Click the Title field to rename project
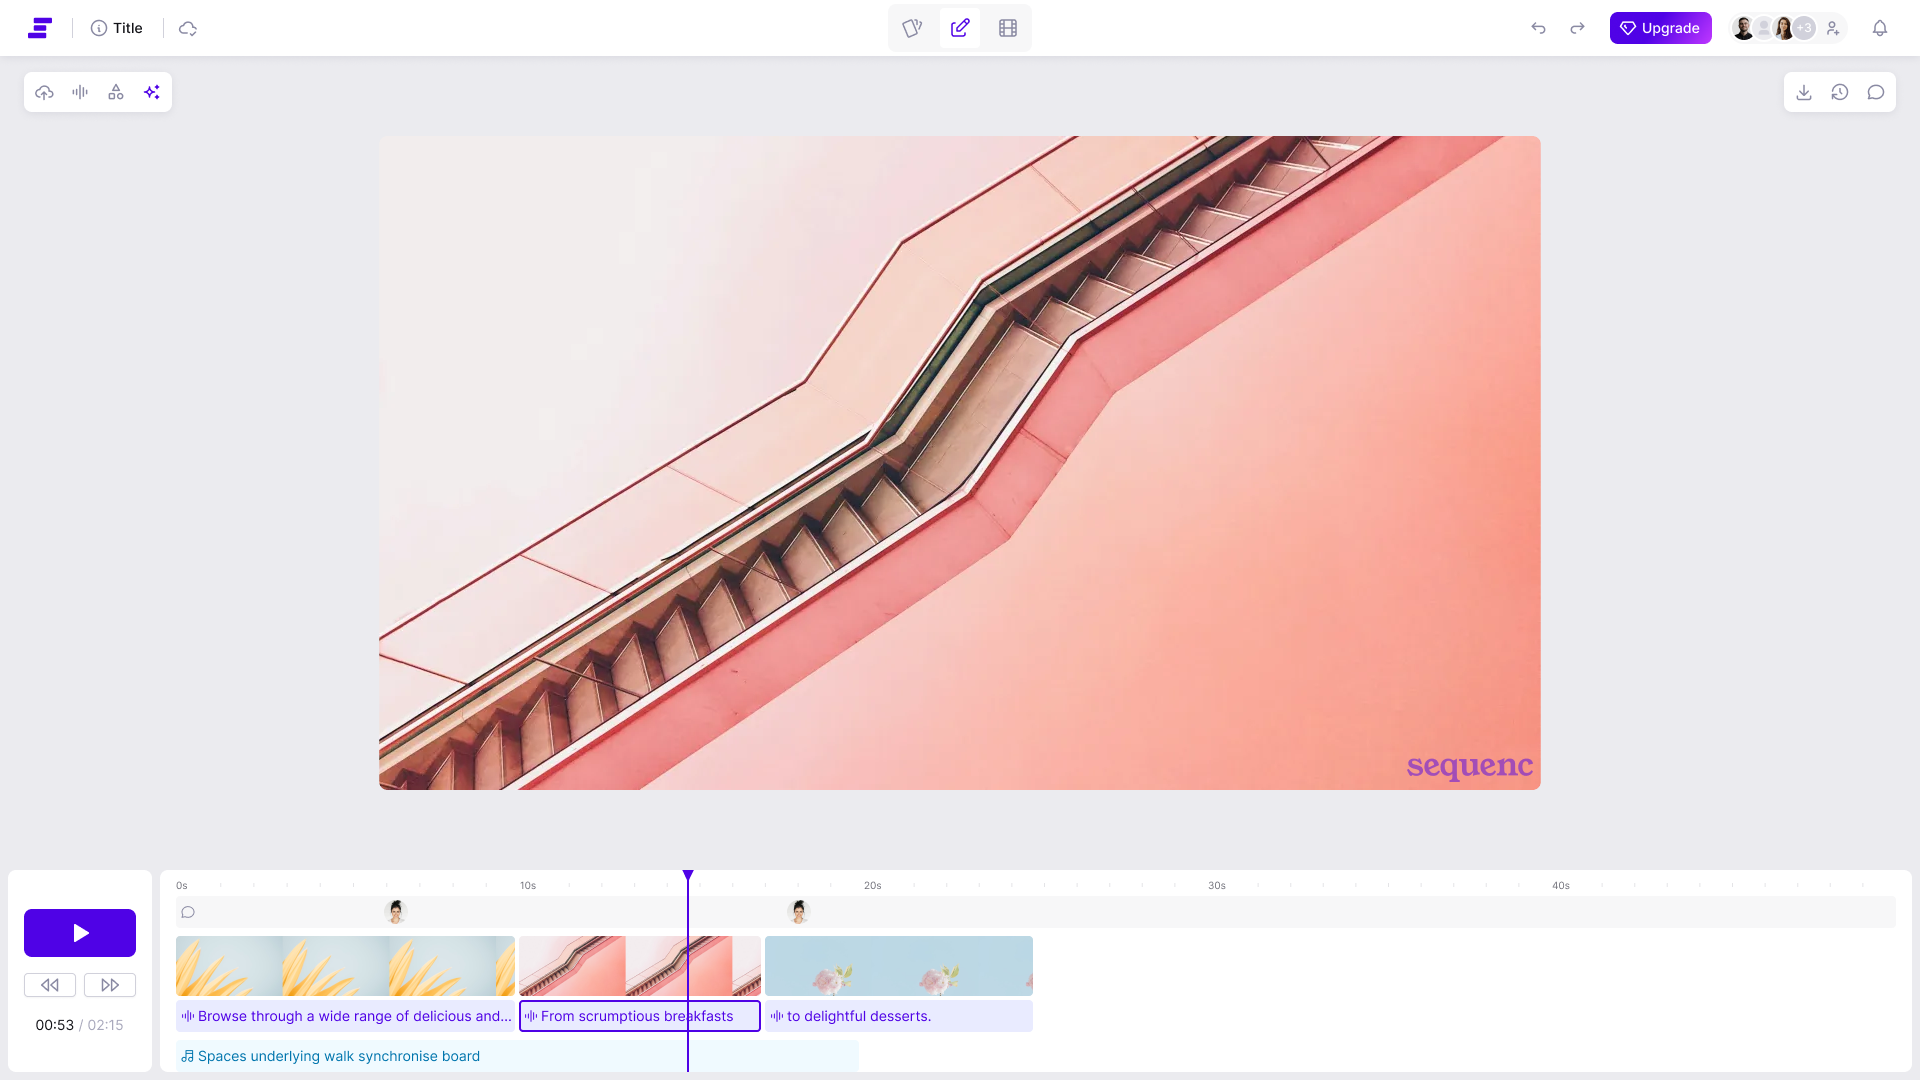This screenshot has width=1920, height=1080. (x=126, y=28)
